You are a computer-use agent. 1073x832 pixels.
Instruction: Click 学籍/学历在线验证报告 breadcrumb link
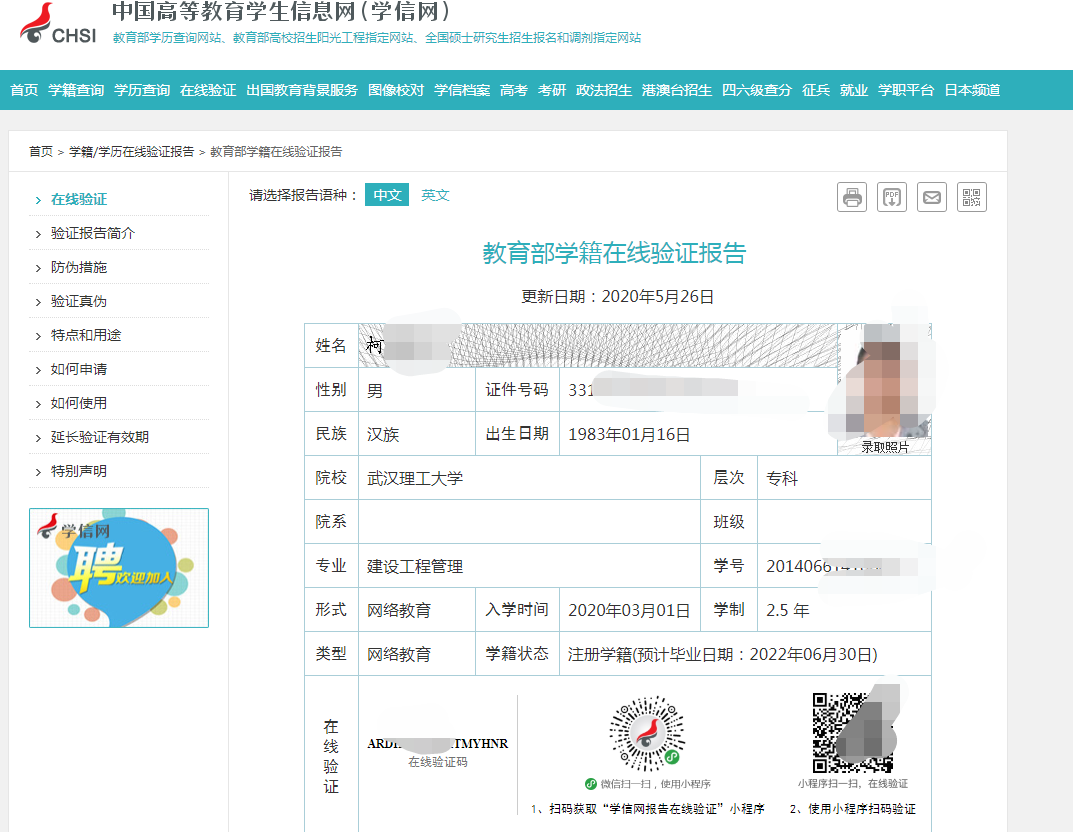click(131, 151)
